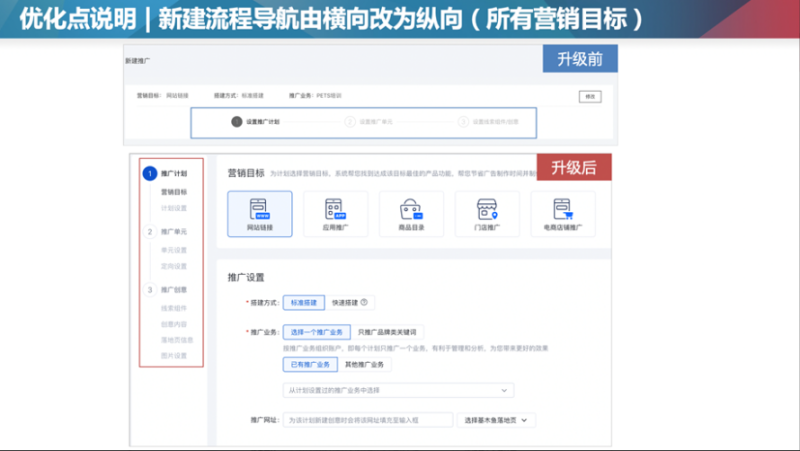The image size is (800, 451).
Task: Go to 定向设置 sub-step in side navigation
Action: [x=174, y=266]
